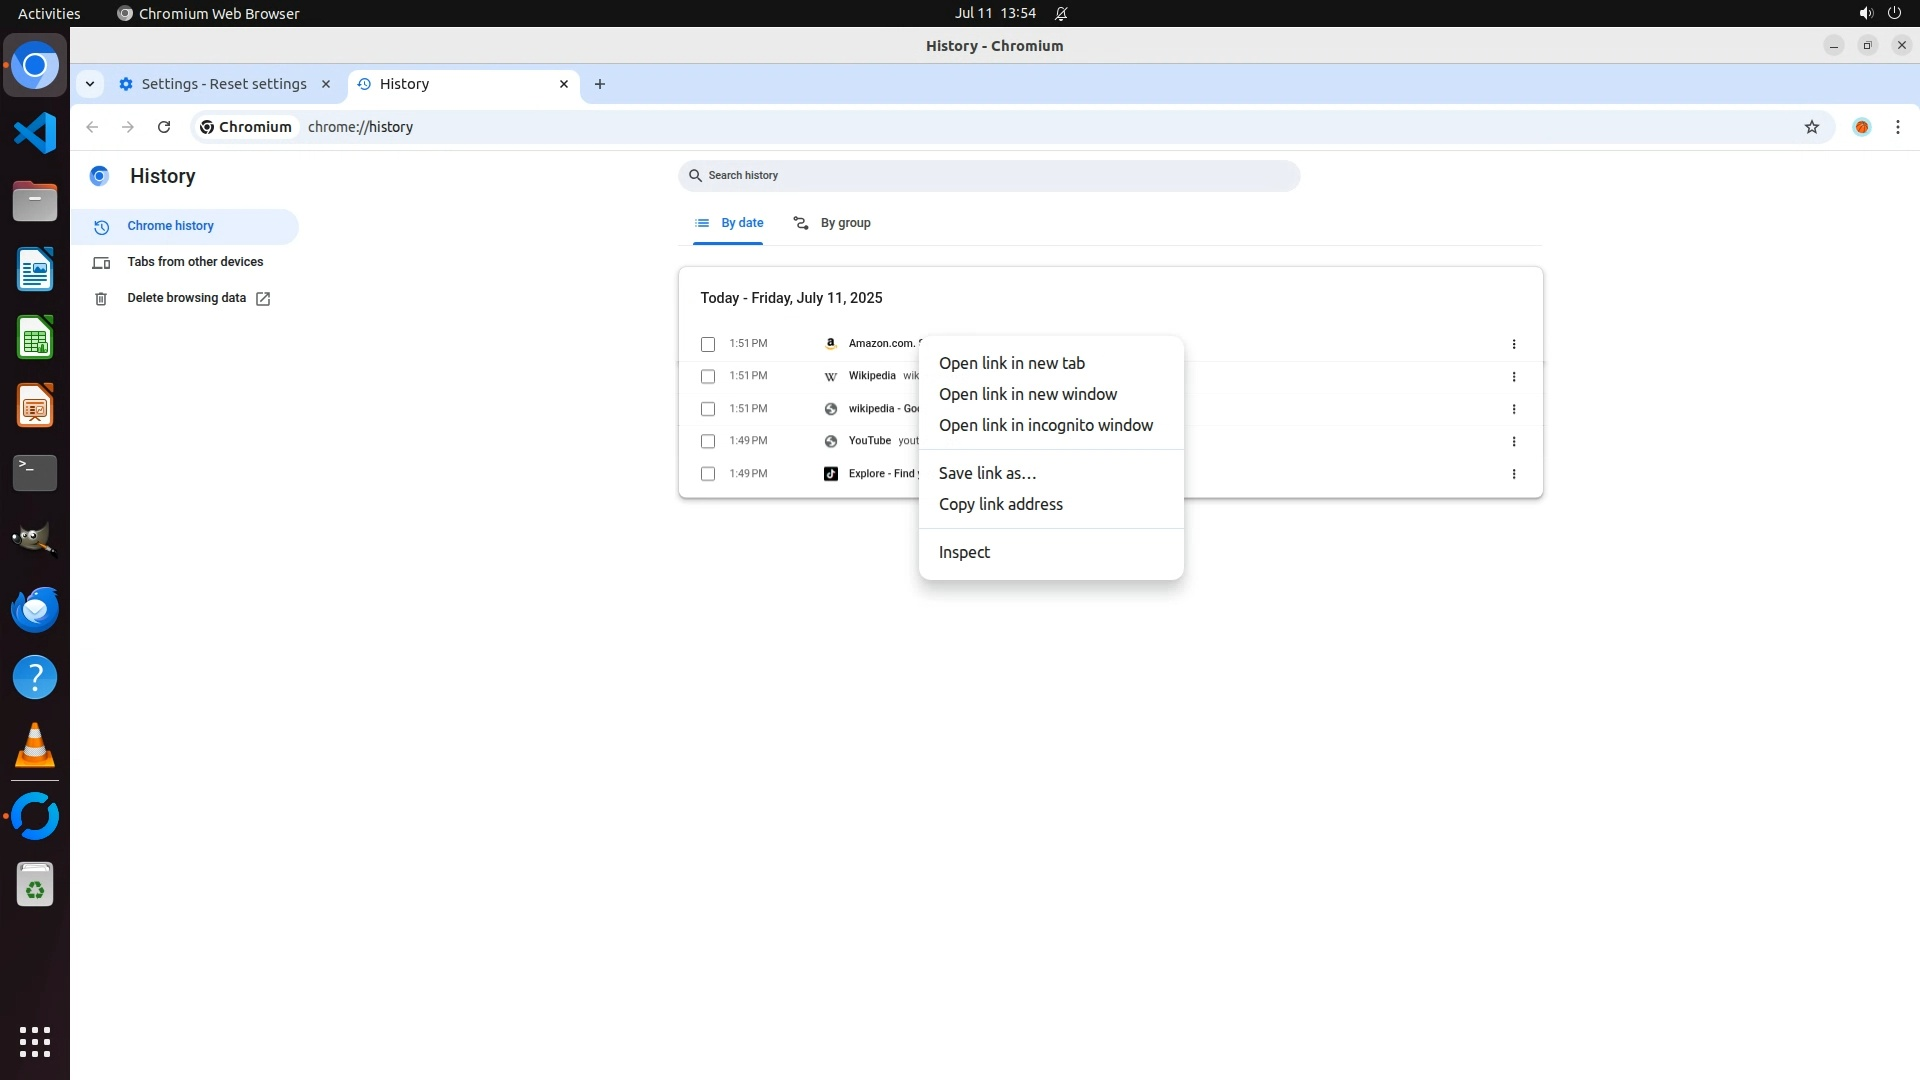Open Tabs from other devices

195,262
